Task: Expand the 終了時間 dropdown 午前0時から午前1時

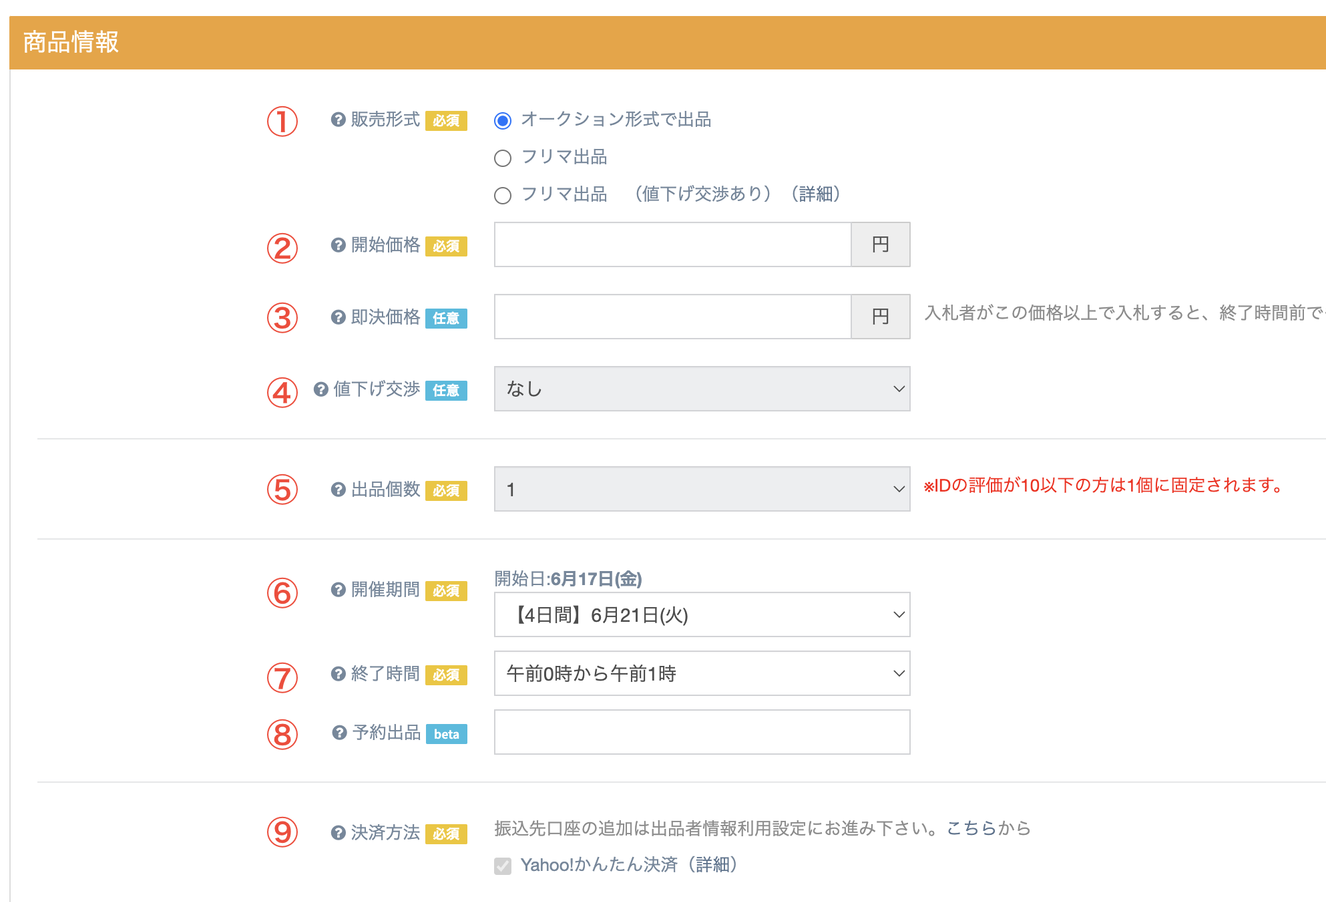Action: coord(701,674)
